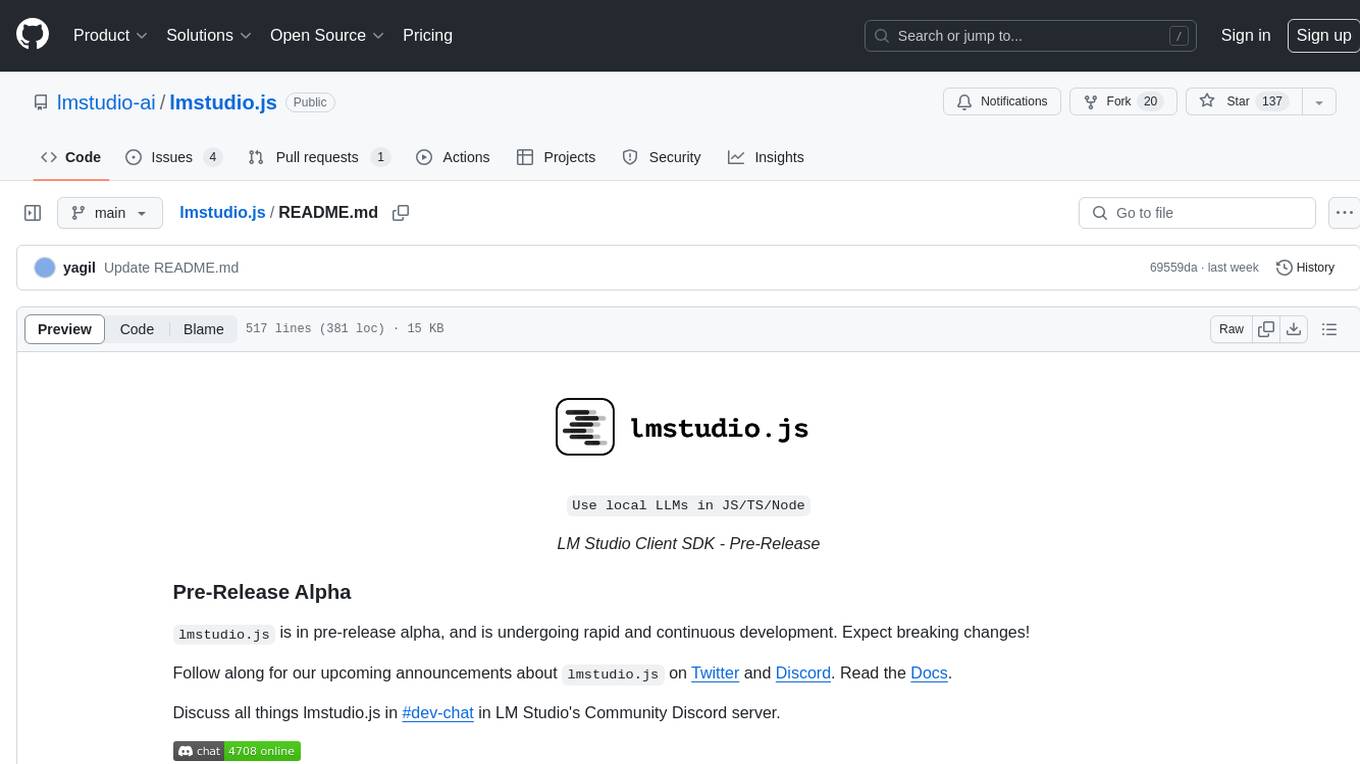
Task: Open yagil's user profile
Action: pyautogui.click(x=79, y=268)
